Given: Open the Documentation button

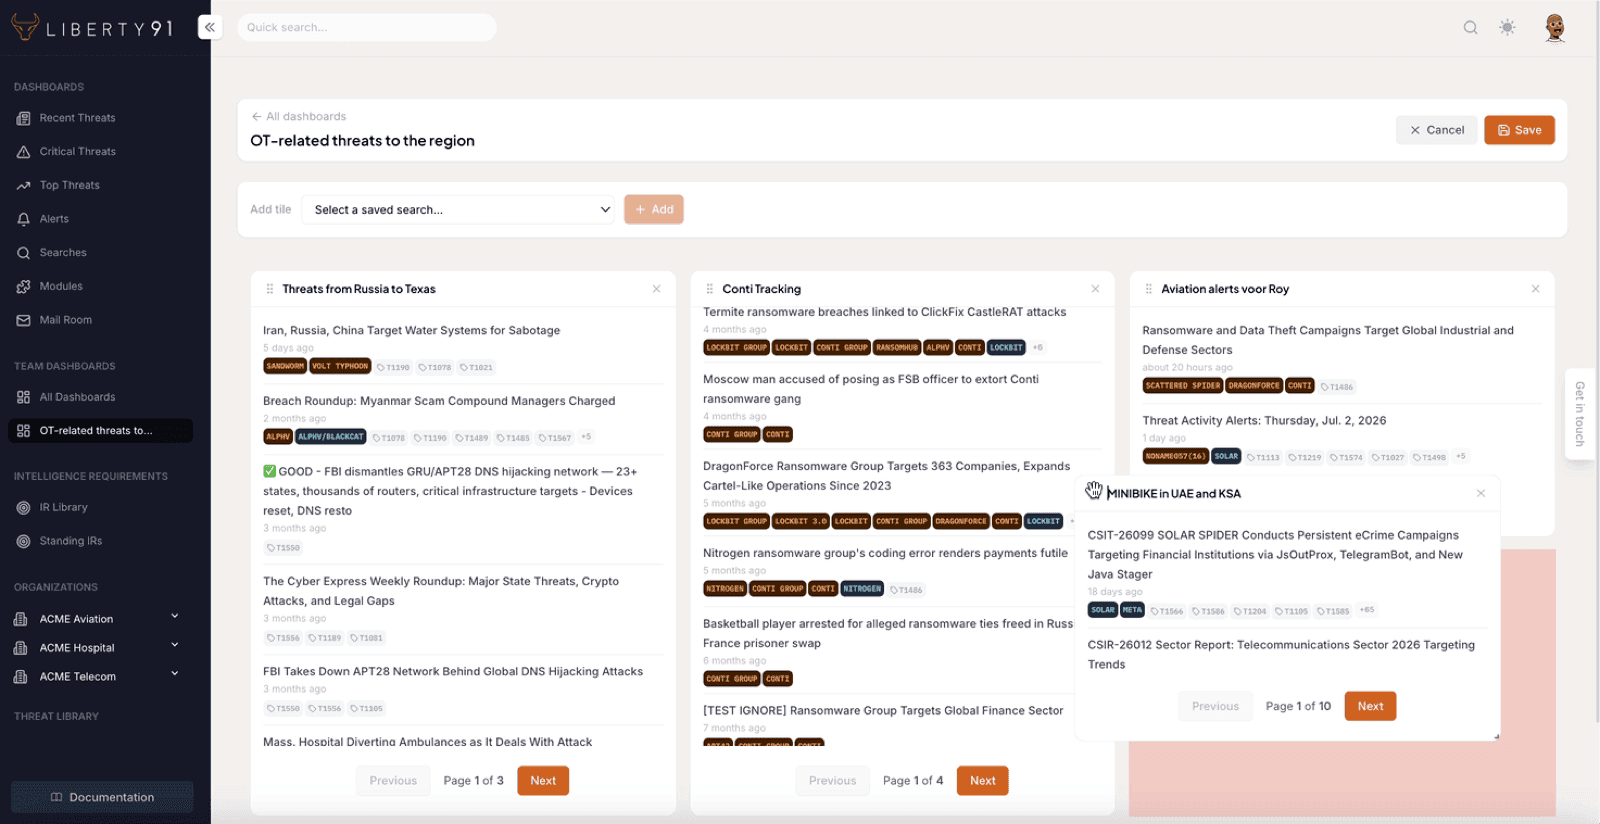Looking at the screenshot, I should click(102, 797).
